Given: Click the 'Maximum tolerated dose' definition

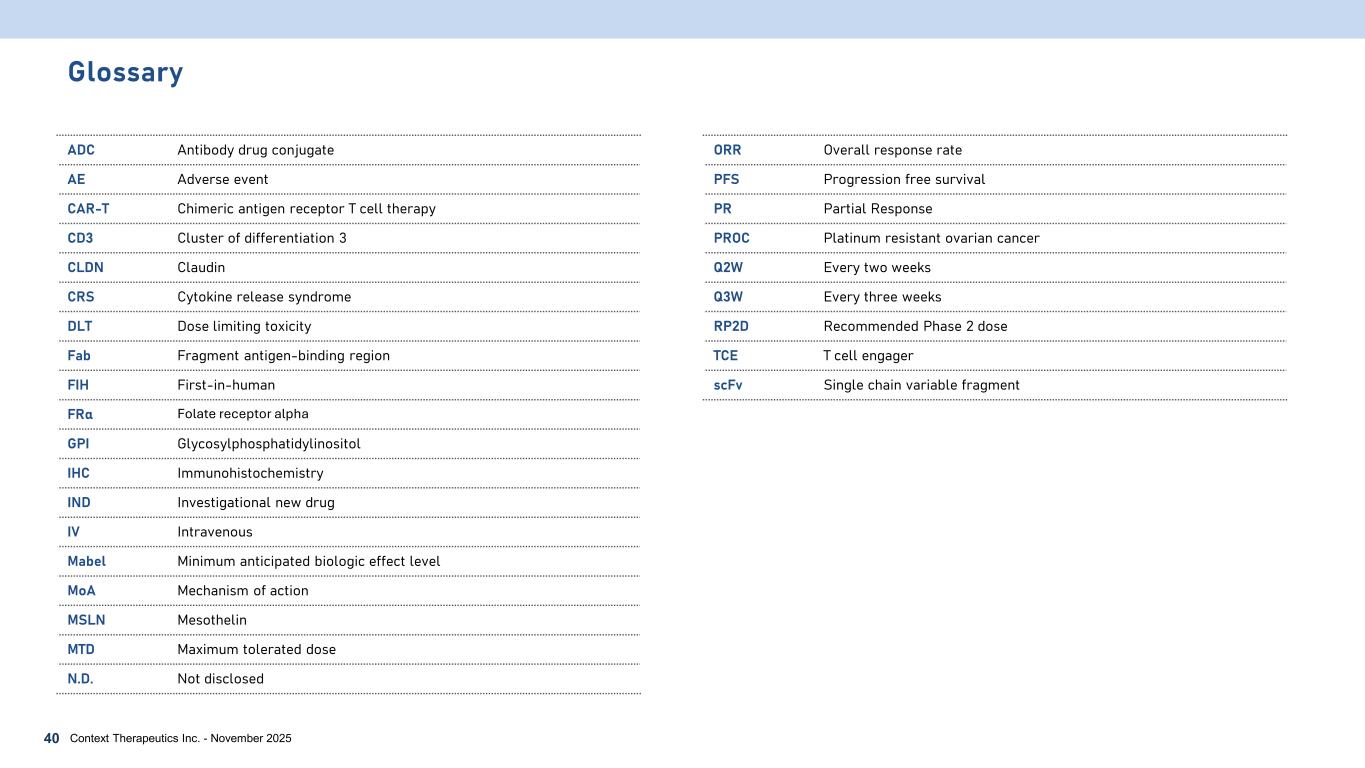Looking at the screenshot, I should 256,649.
